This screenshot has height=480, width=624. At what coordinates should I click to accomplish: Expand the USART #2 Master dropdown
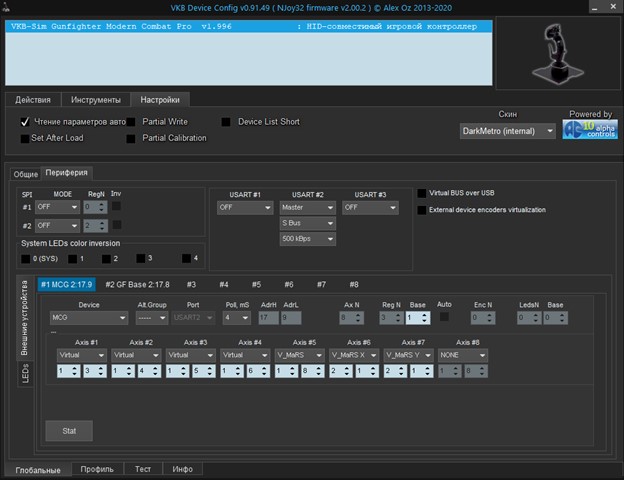click(x=307, y=208)
